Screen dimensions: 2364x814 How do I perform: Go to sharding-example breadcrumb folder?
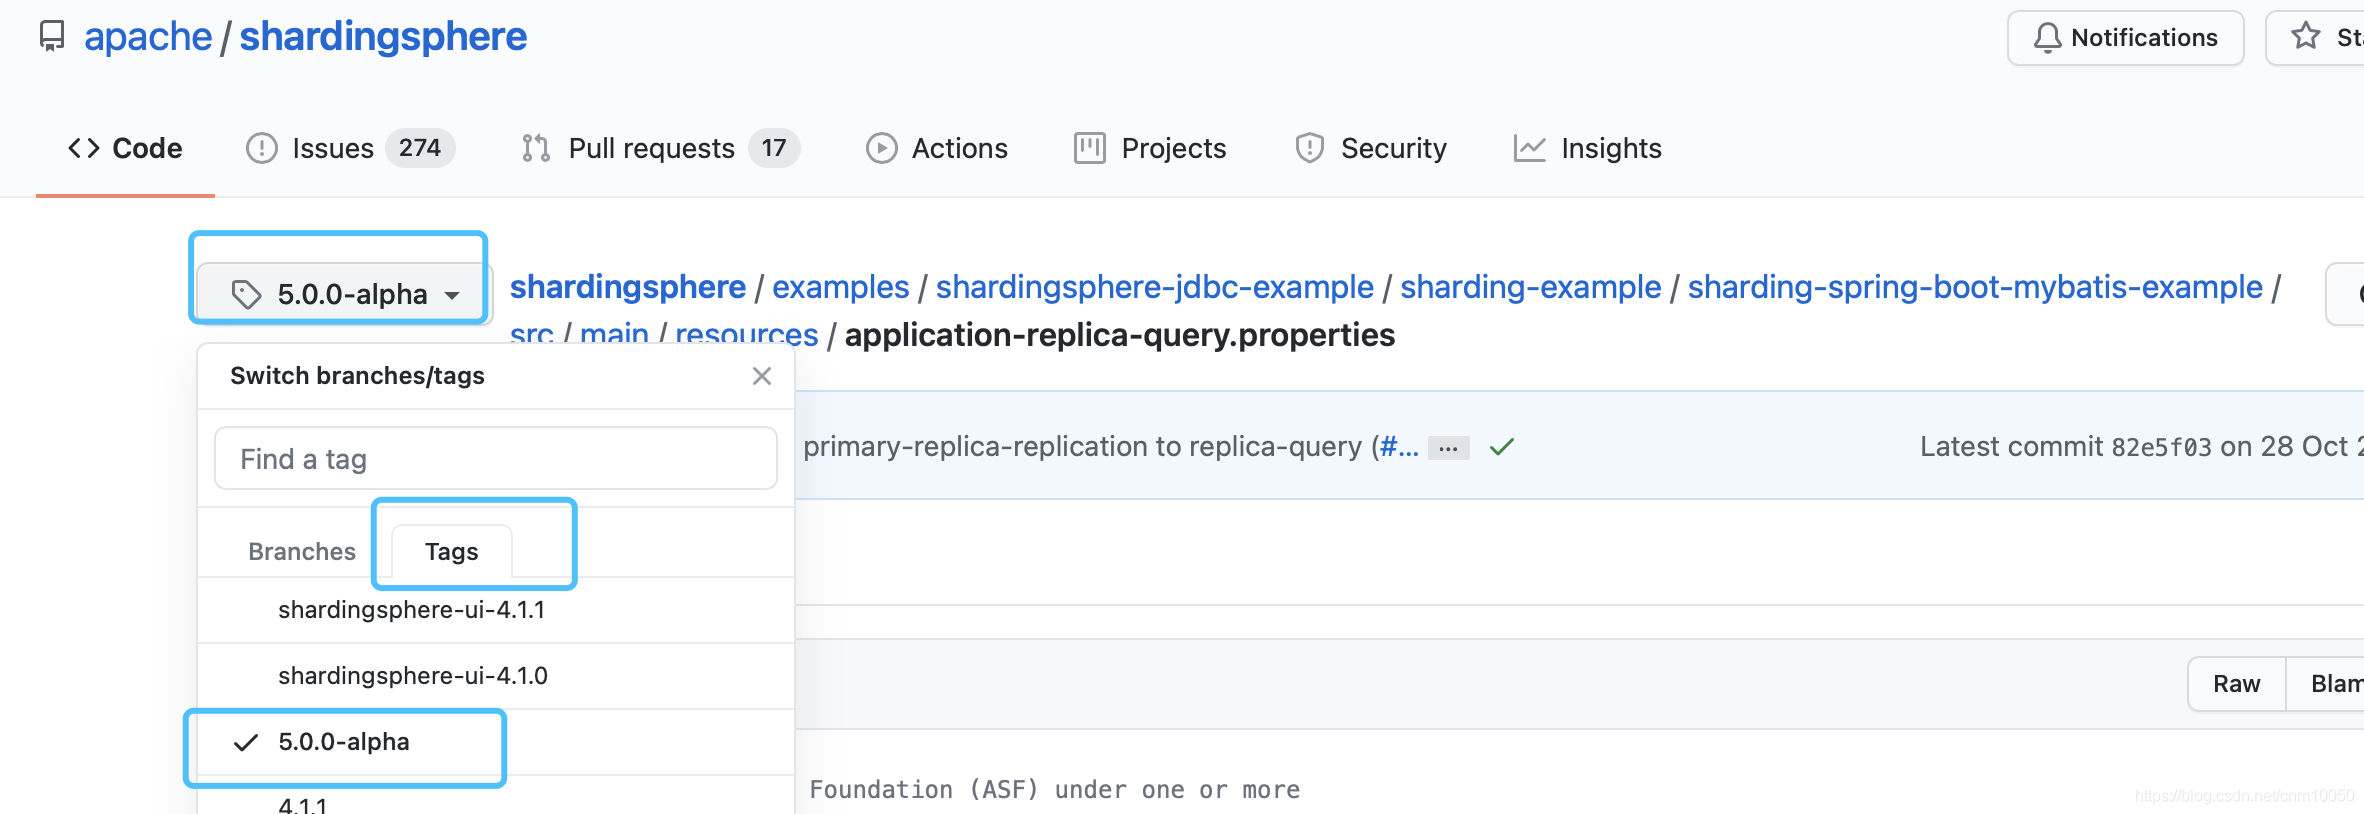1531,287
